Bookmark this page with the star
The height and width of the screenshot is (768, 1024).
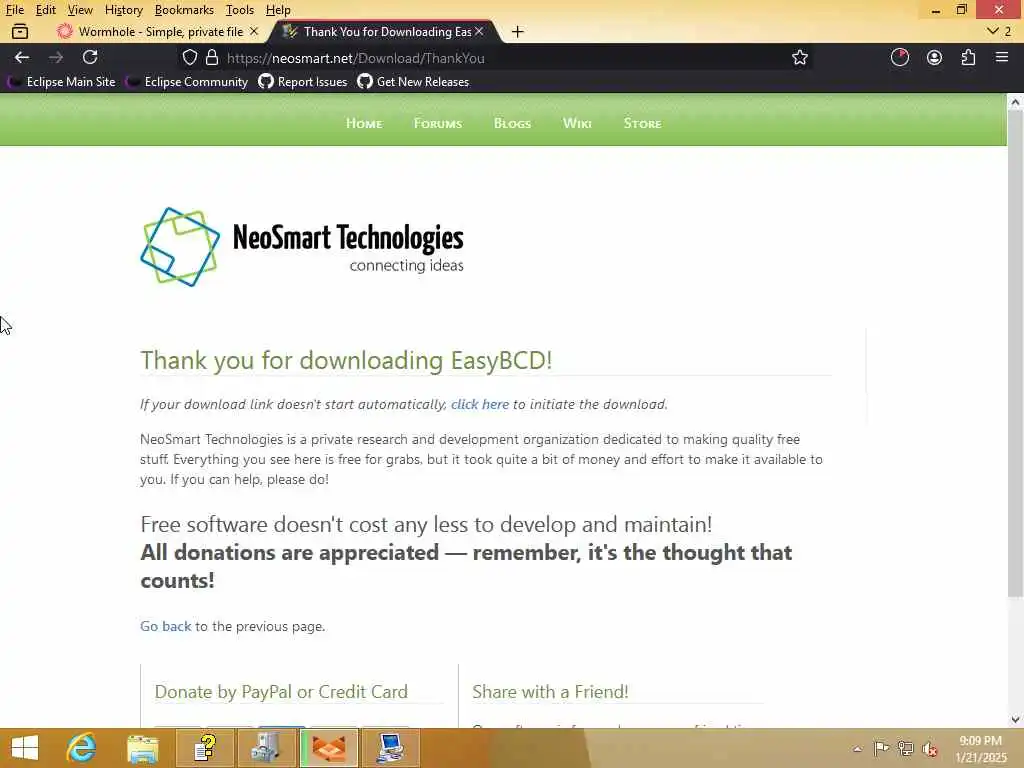tap(799, 57)
